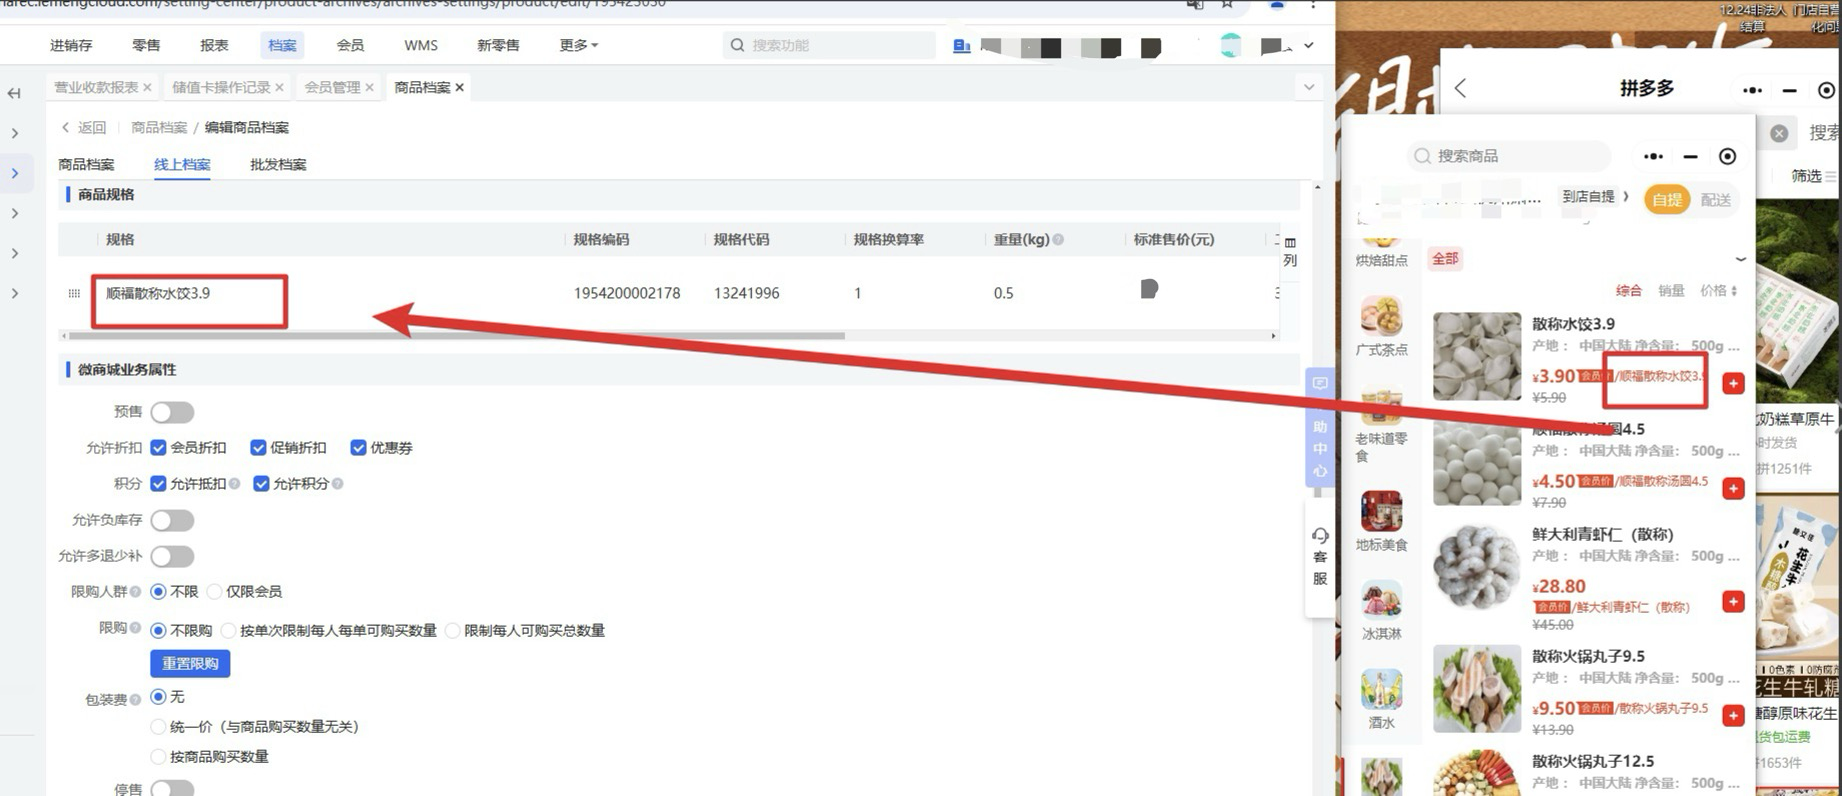
Task: Close the 营业收款报表 tab
Action: pos(147,87)
